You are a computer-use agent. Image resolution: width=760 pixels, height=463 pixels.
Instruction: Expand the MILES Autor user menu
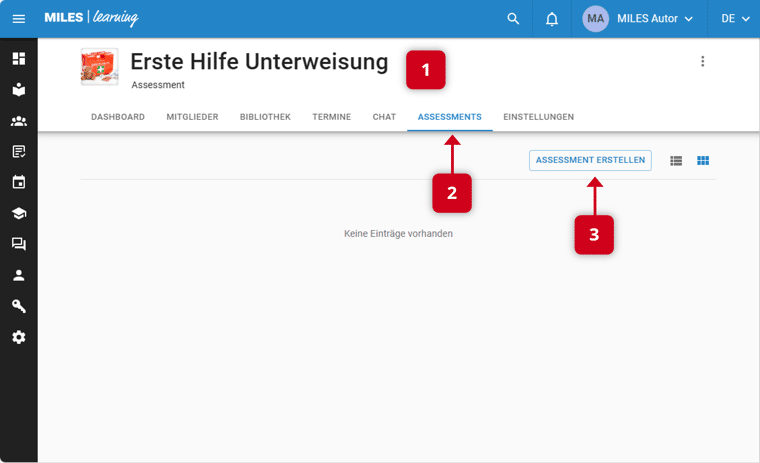tap(639, 19)
